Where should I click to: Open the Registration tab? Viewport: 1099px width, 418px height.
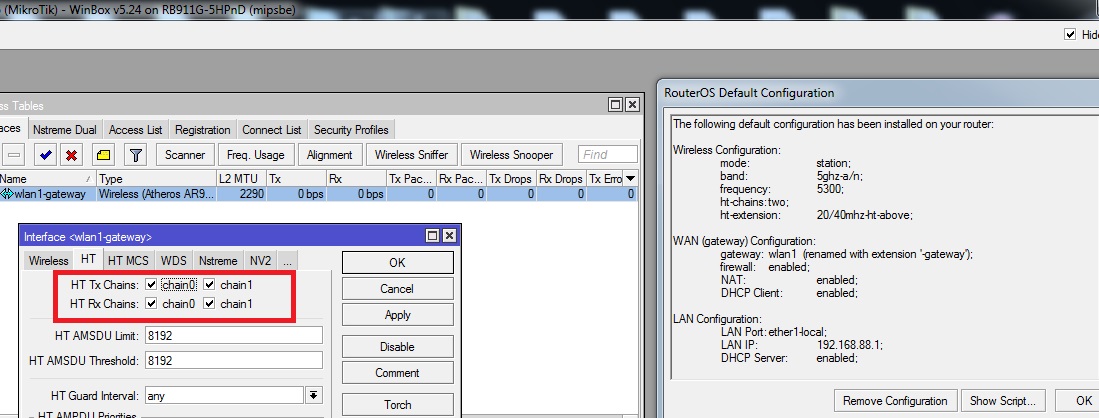pos(203,130)
